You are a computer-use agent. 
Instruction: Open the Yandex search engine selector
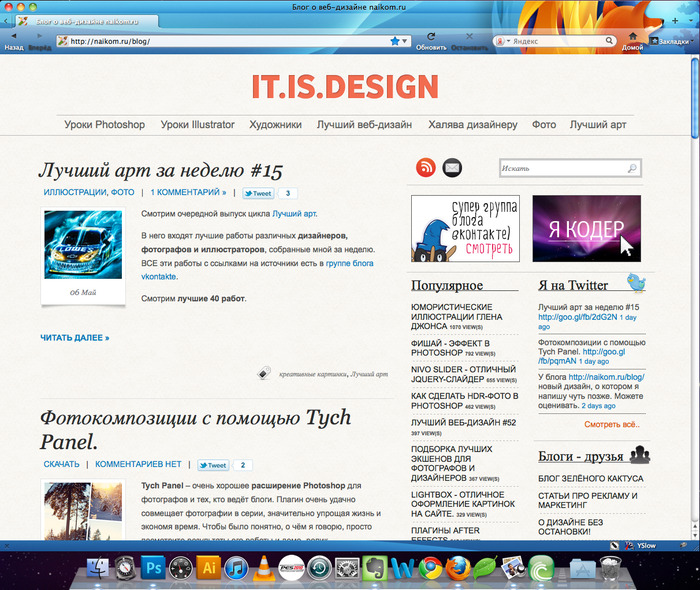click(x=503, y=41)
